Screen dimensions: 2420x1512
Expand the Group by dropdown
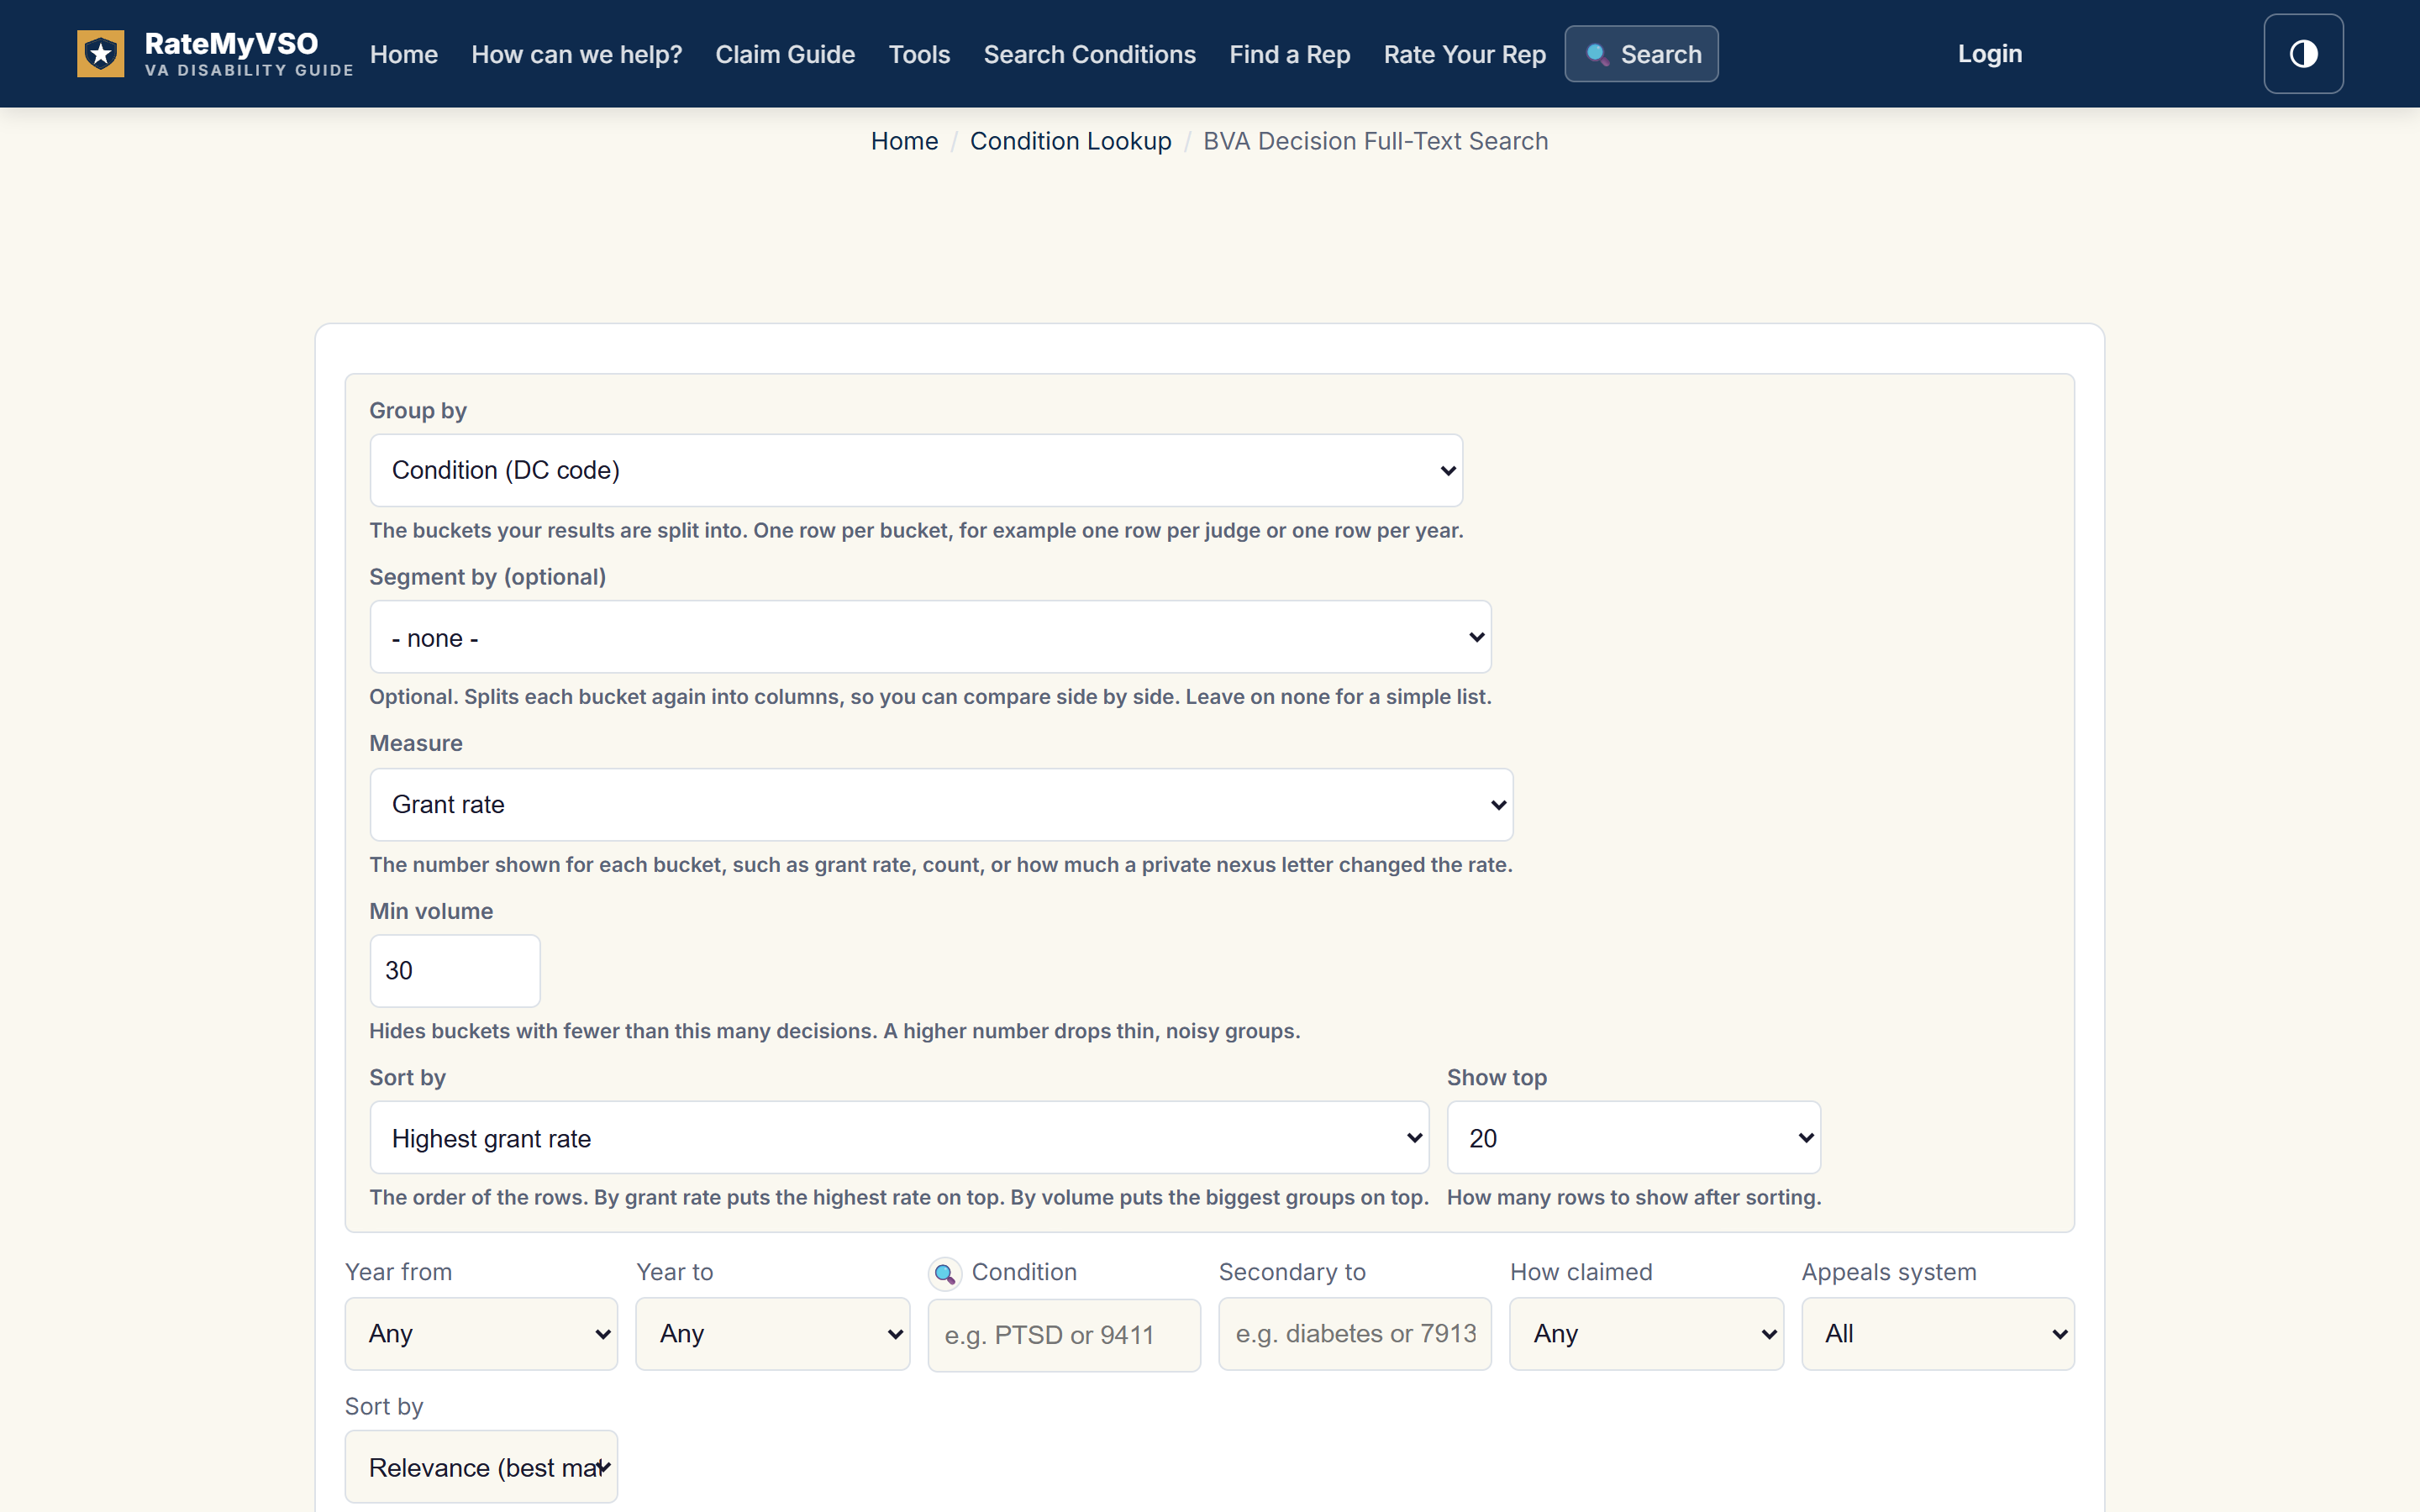coord(916,470)
